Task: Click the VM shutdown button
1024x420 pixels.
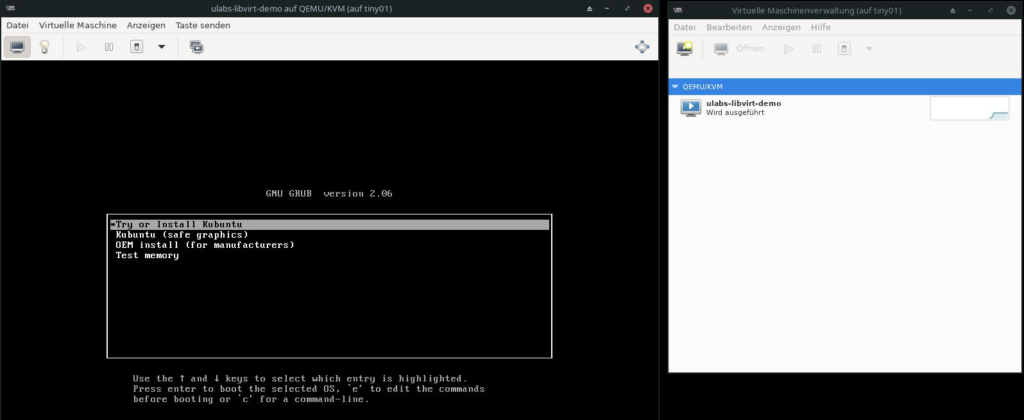Action: click(136, 47)
